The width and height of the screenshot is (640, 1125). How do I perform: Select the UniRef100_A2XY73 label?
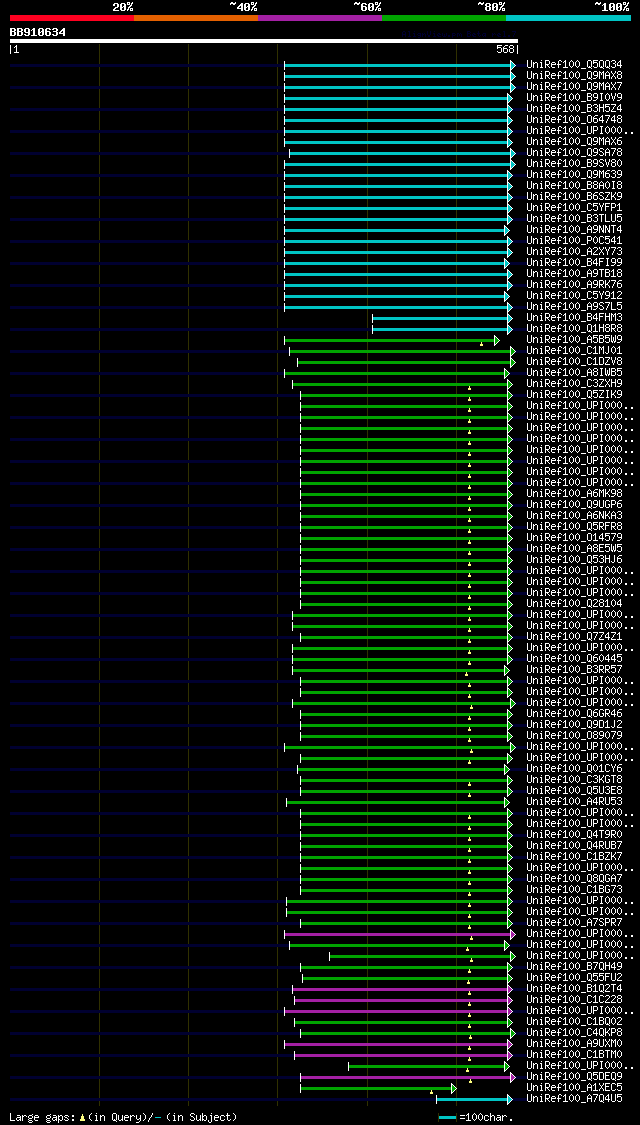click(x=574, y=252)
